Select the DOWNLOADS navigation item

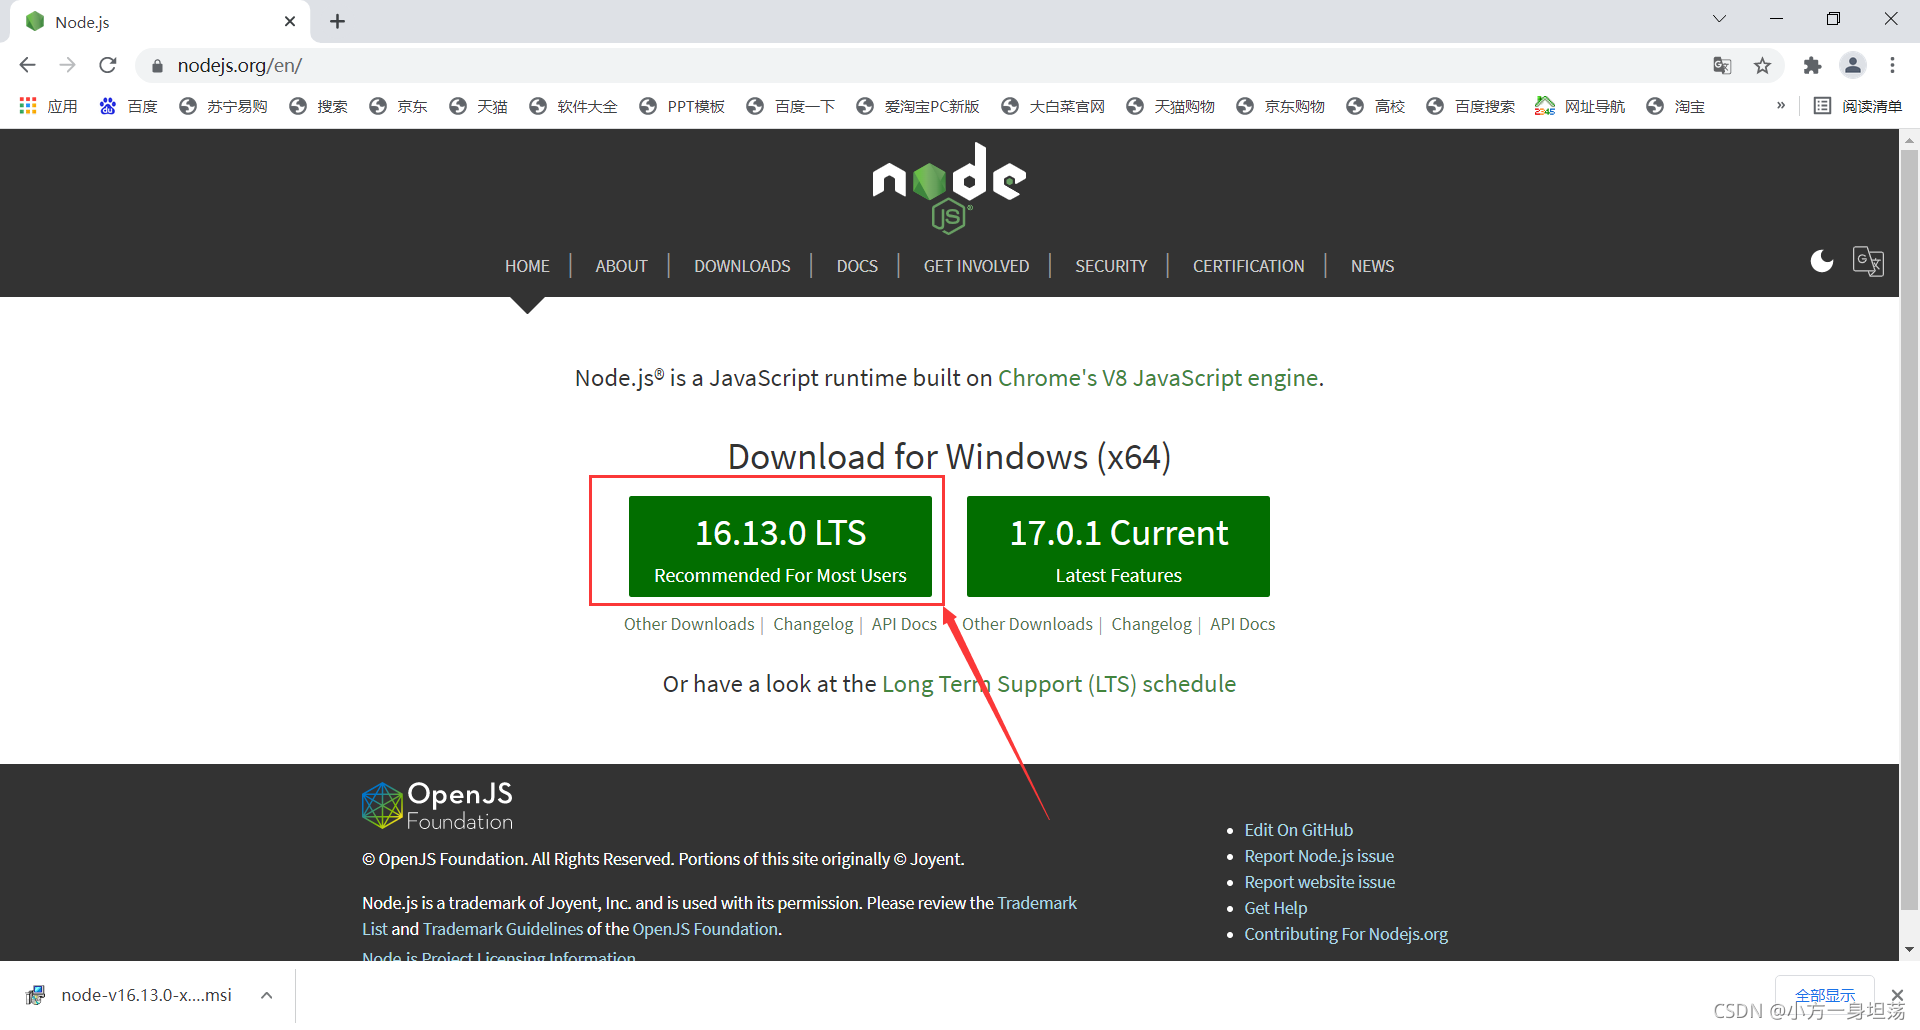coord(742,266)
